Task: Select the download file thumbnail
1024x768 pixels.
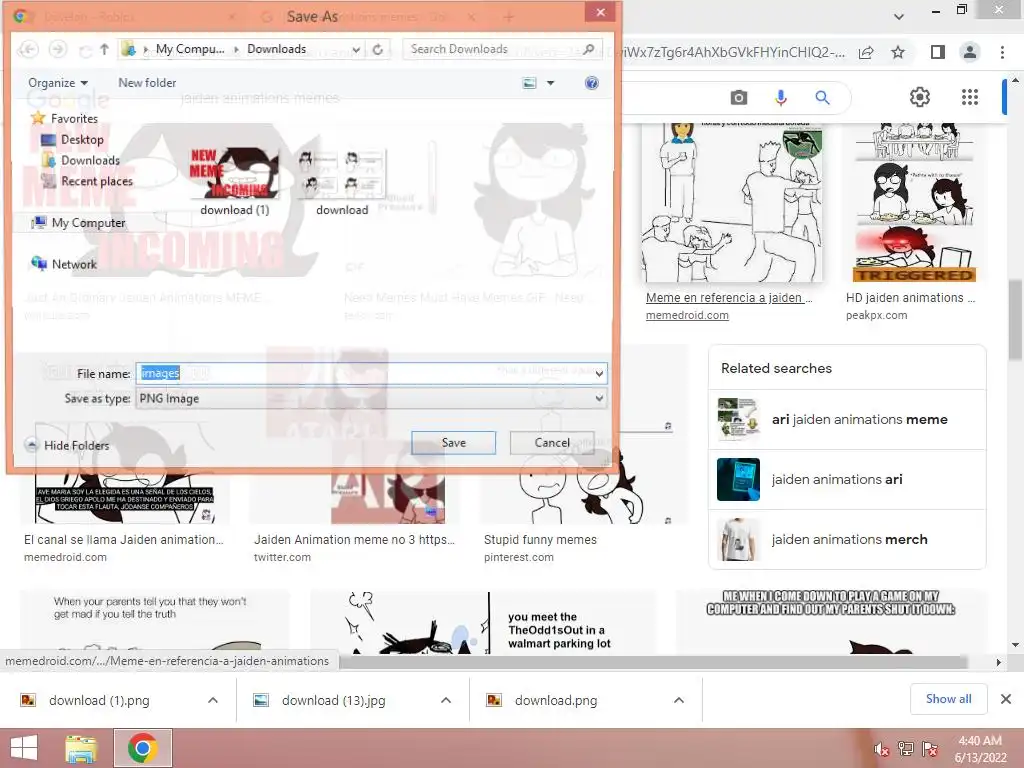Action: (342, 181)
